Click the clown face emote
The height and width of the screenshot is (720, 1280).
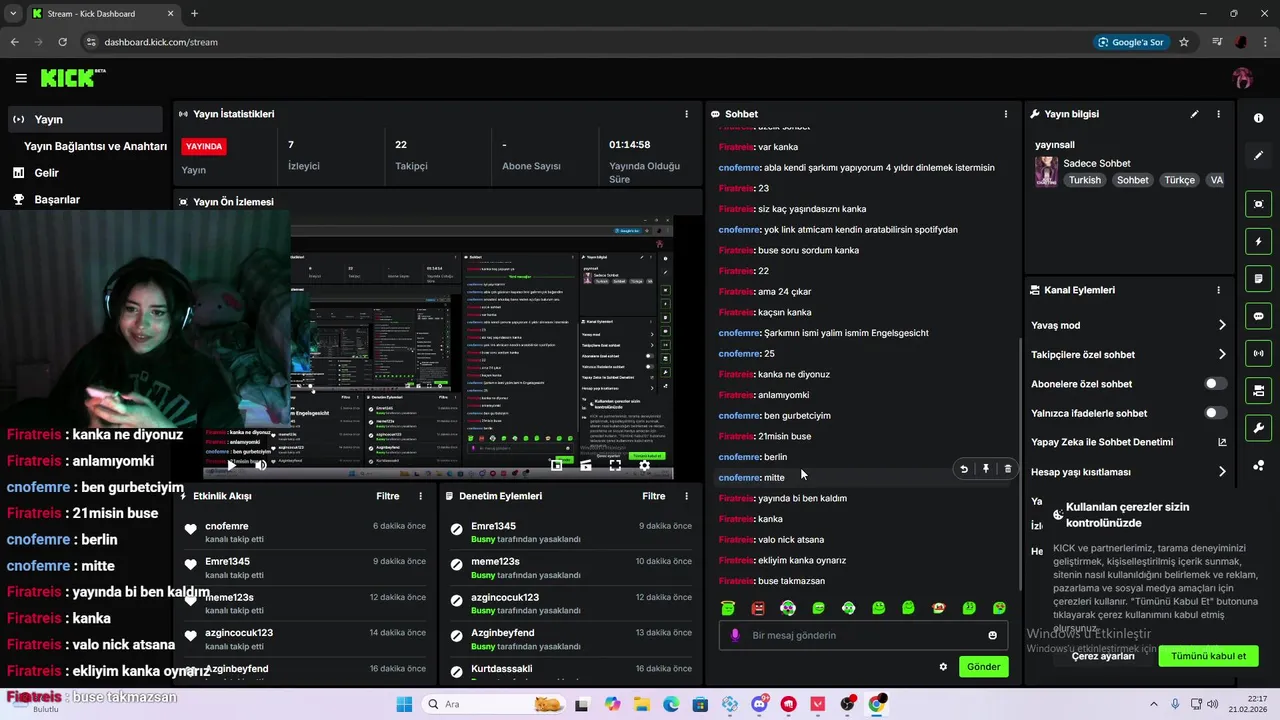788,608
